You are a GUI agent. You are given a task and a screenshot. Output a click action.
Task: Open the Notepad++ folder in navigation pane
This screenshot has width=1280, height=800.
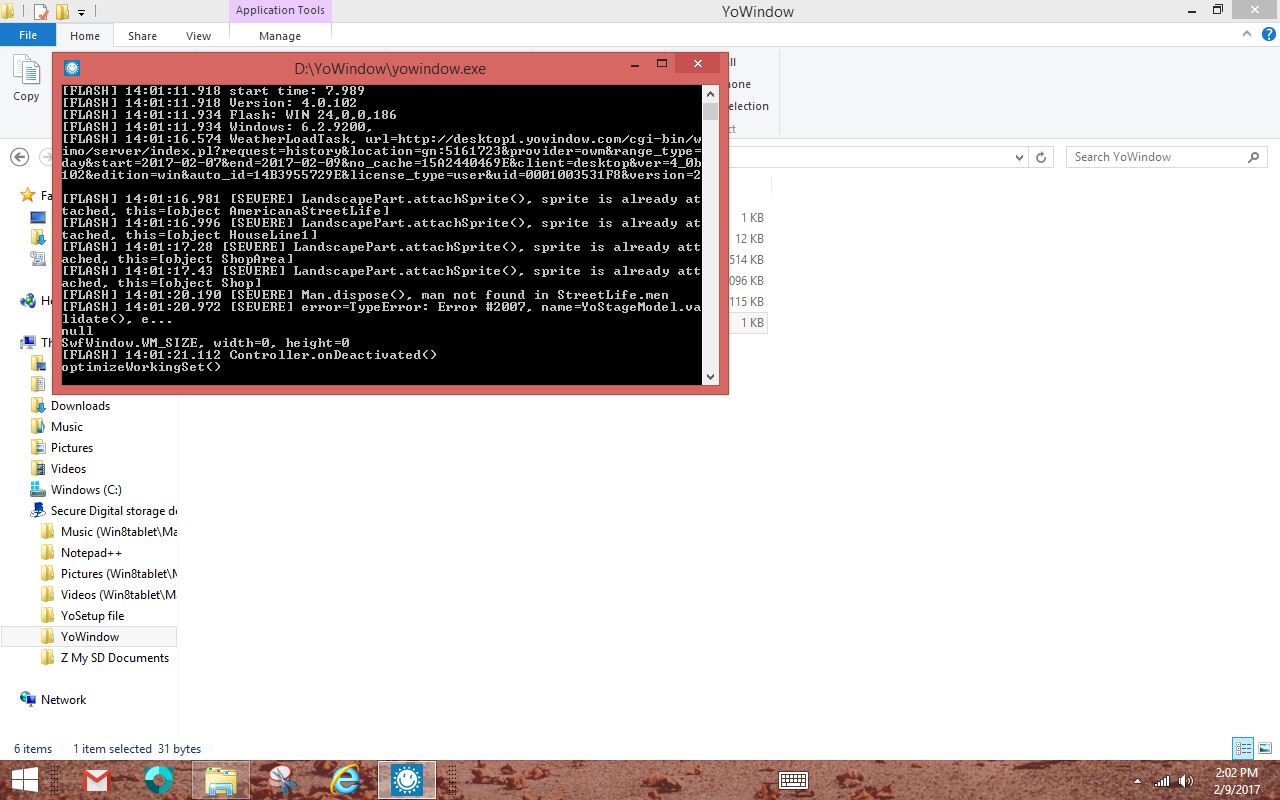click(x=91, y=553)
